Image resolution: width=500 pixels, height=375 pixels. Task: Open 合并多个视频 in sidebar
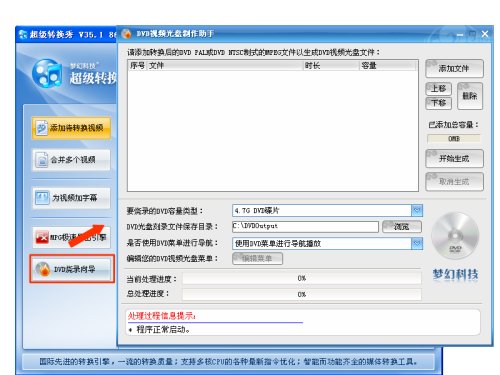tap(71, 160)
